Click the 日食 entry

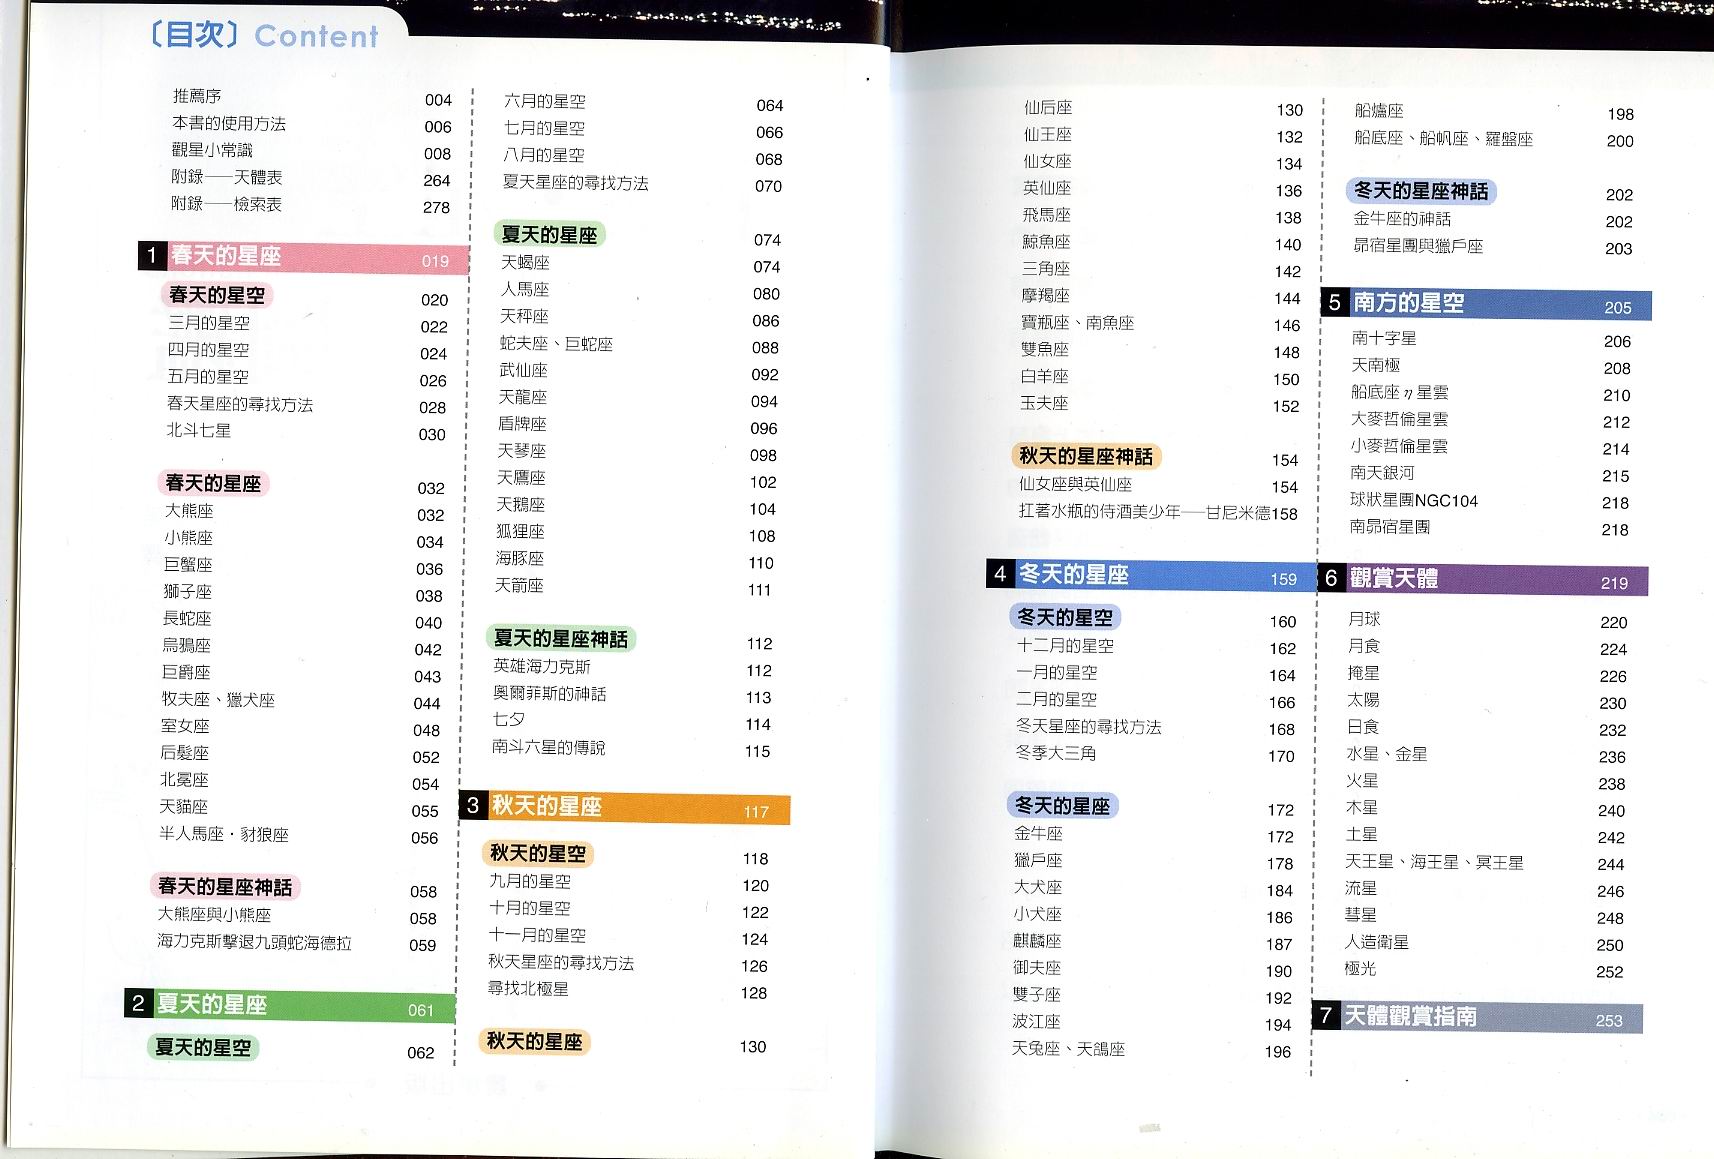[x=1363, y=726]
